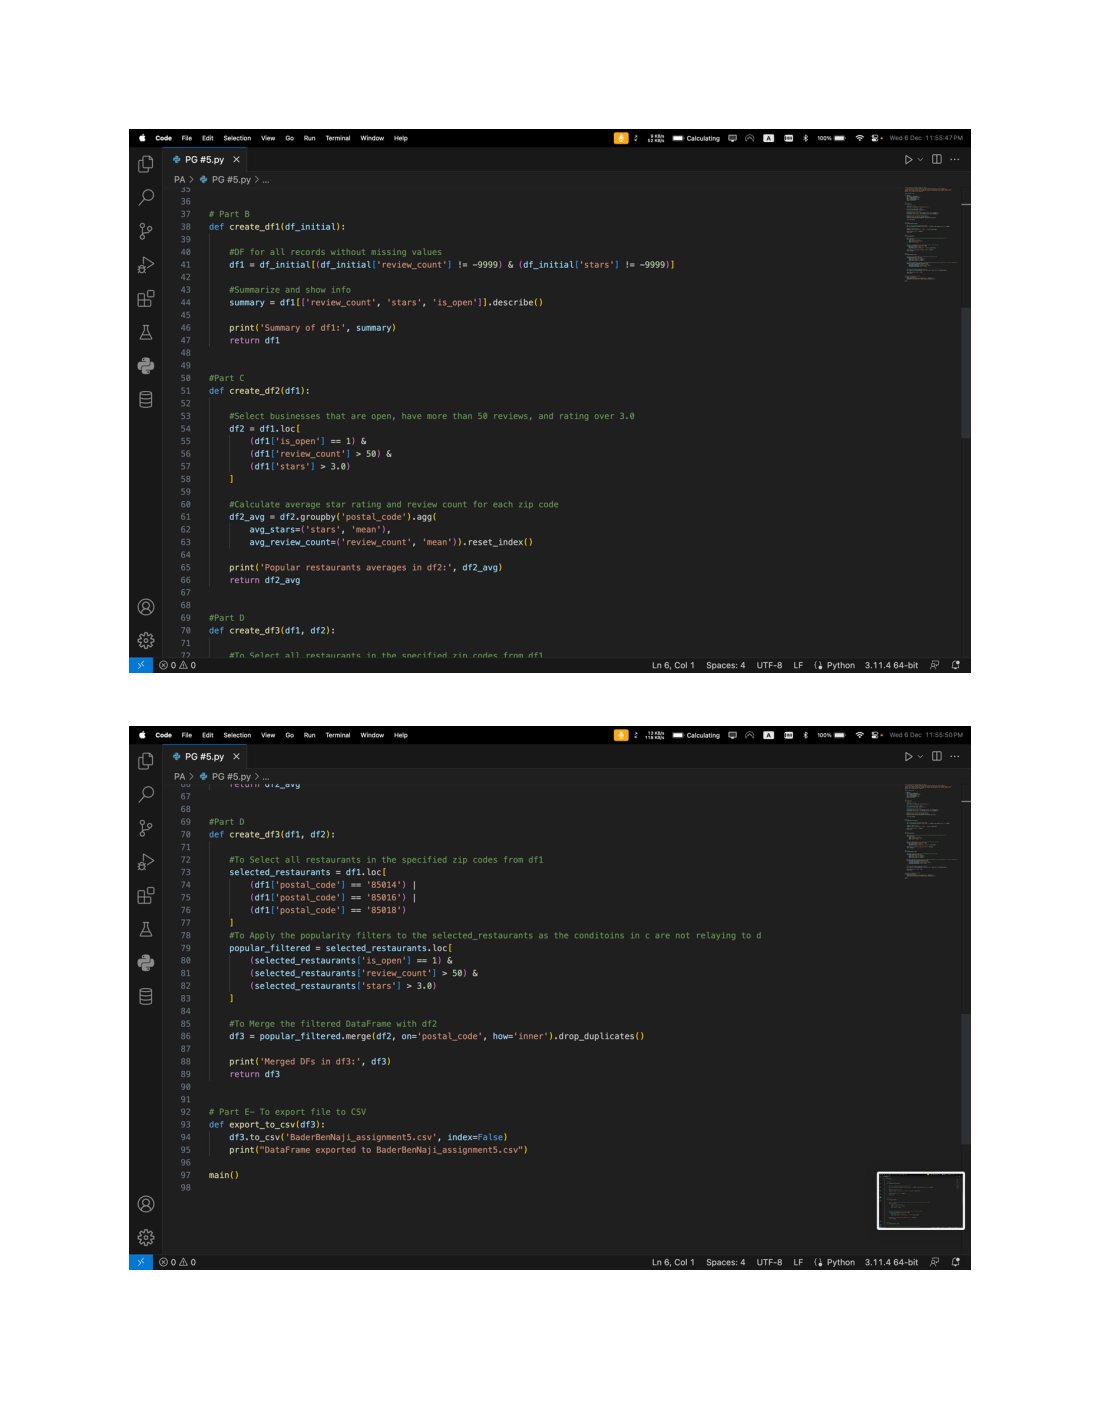Open Source Control in the upper VS Code window
Screen dimensions: 1100x1423
click(x=146, y=231)
